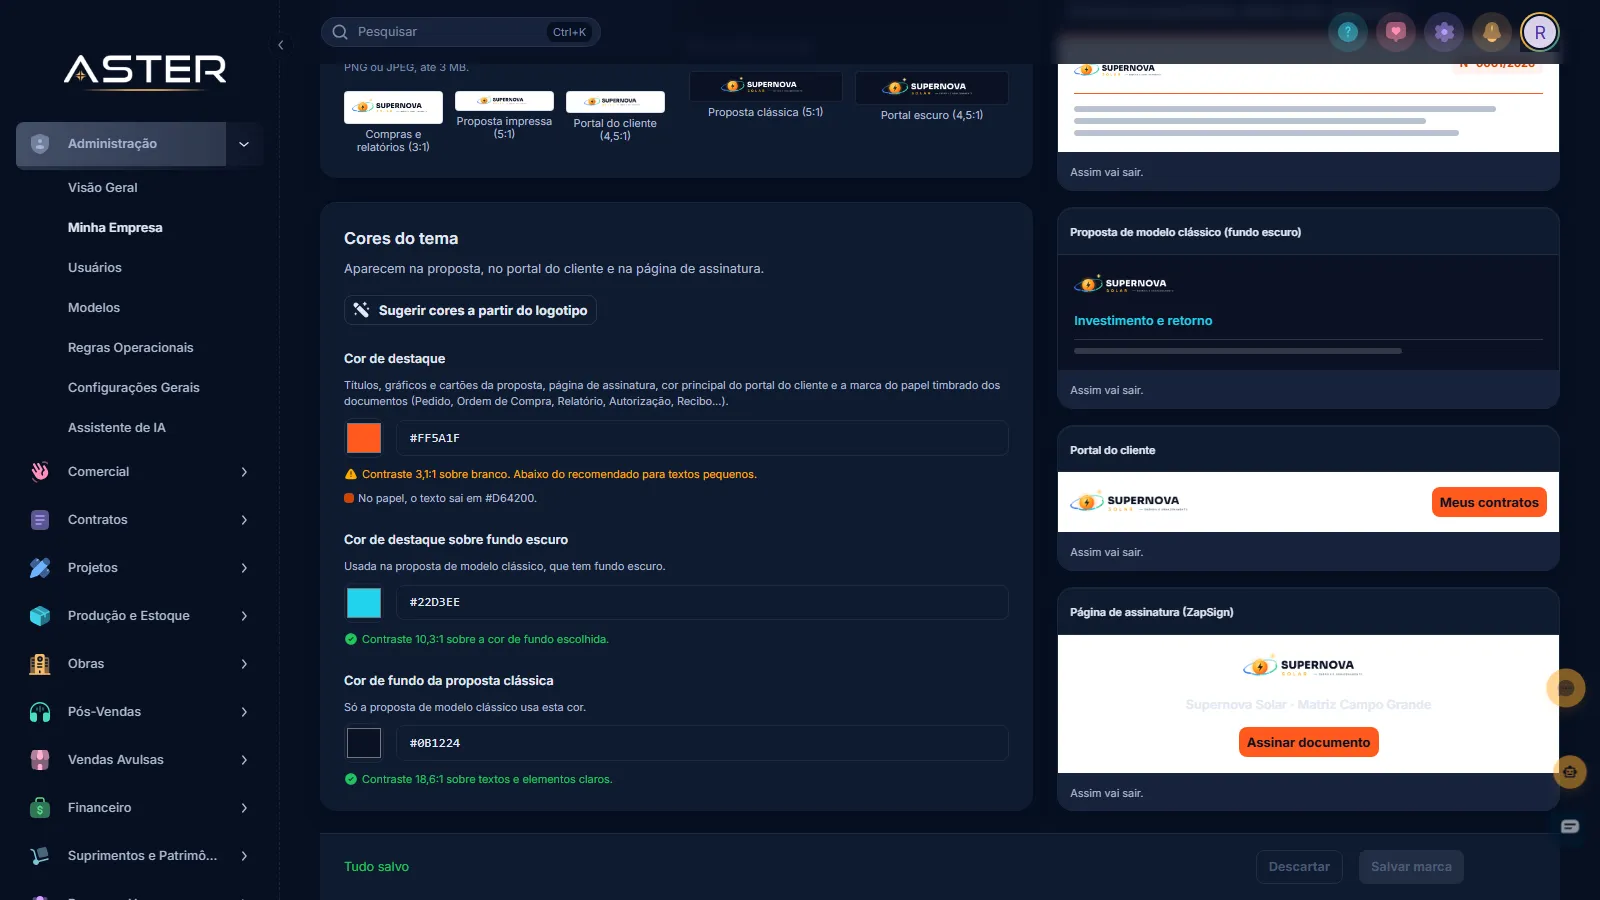Click the Obras building icon
Image resolution: width=1600 pixels, height=900 pixels.
click(40, 664)
